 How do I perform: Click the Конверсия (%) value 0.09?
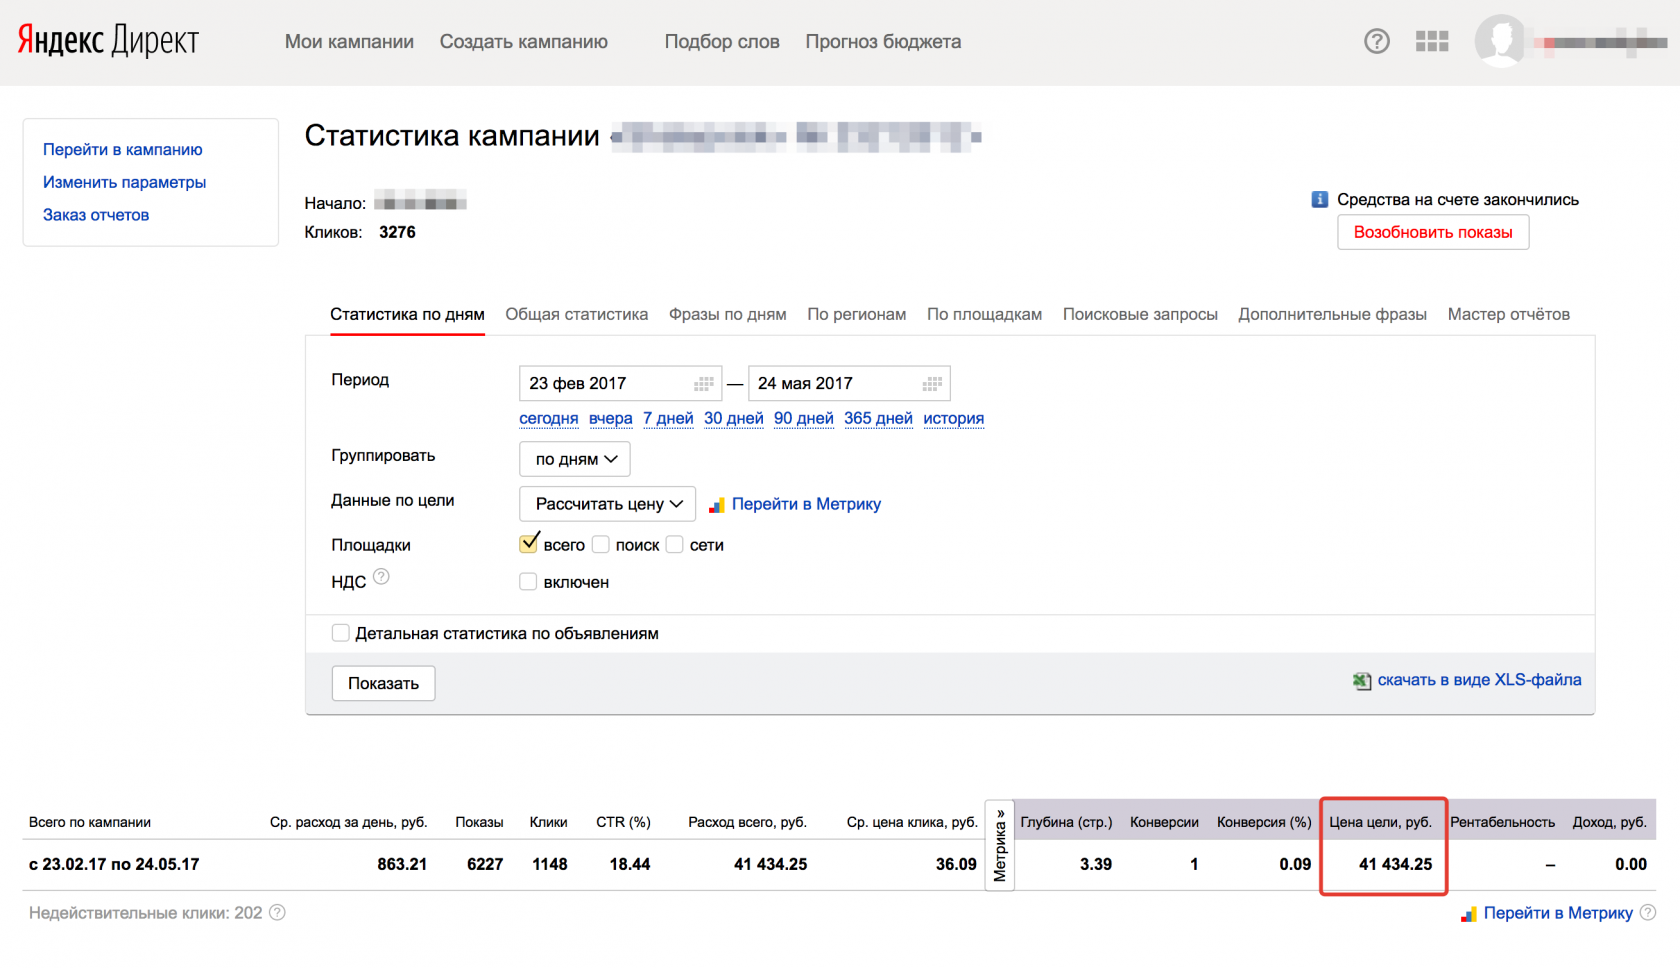pos(1295,864)
